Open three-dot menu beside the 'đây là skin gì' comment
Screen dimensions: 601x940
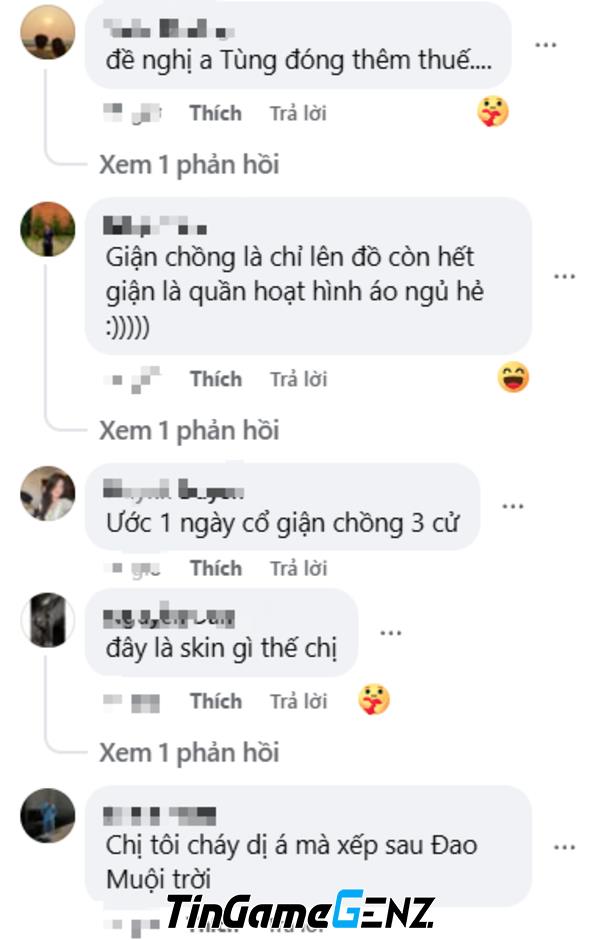pyautogui.click(x=391, y=632)
